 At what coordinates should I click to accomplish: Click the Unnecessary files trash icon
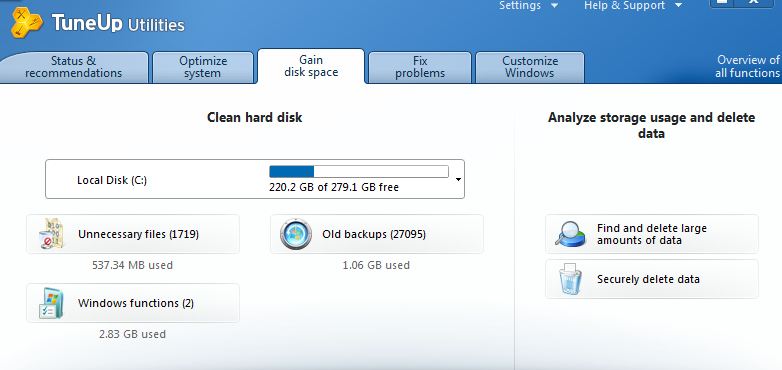point(51,234)
